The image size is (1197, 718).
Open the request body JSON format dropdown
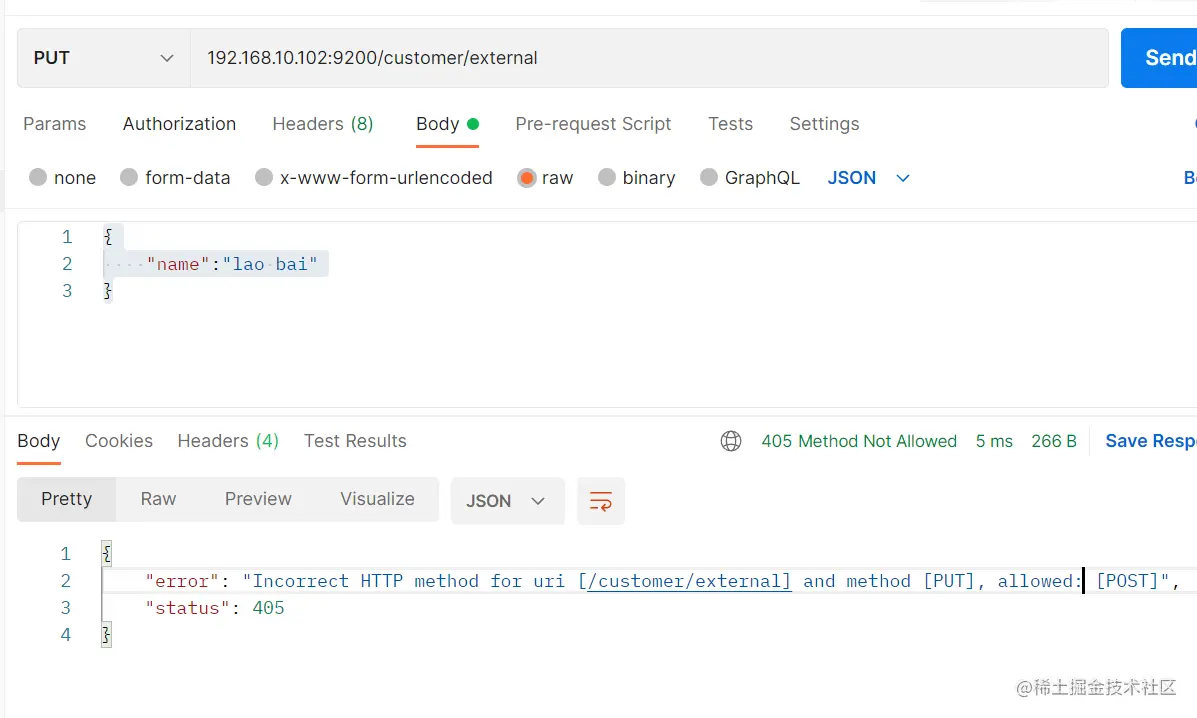(869, 178)
